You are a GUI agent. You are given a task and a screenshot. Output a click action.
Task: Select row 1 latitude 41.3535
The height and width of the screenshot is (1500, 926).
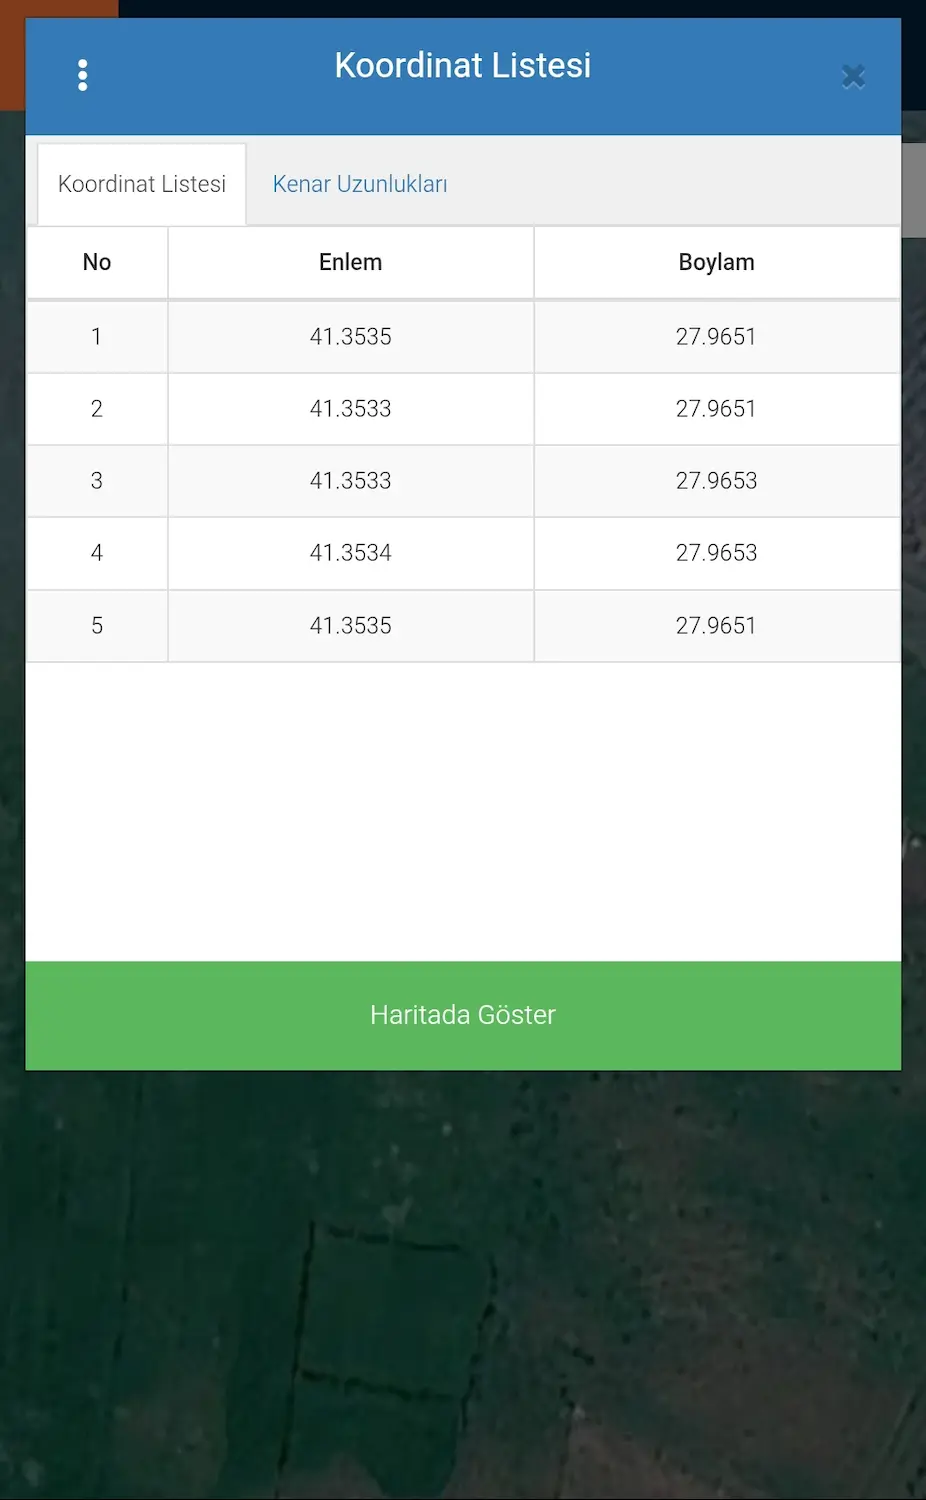pos(351,337)
